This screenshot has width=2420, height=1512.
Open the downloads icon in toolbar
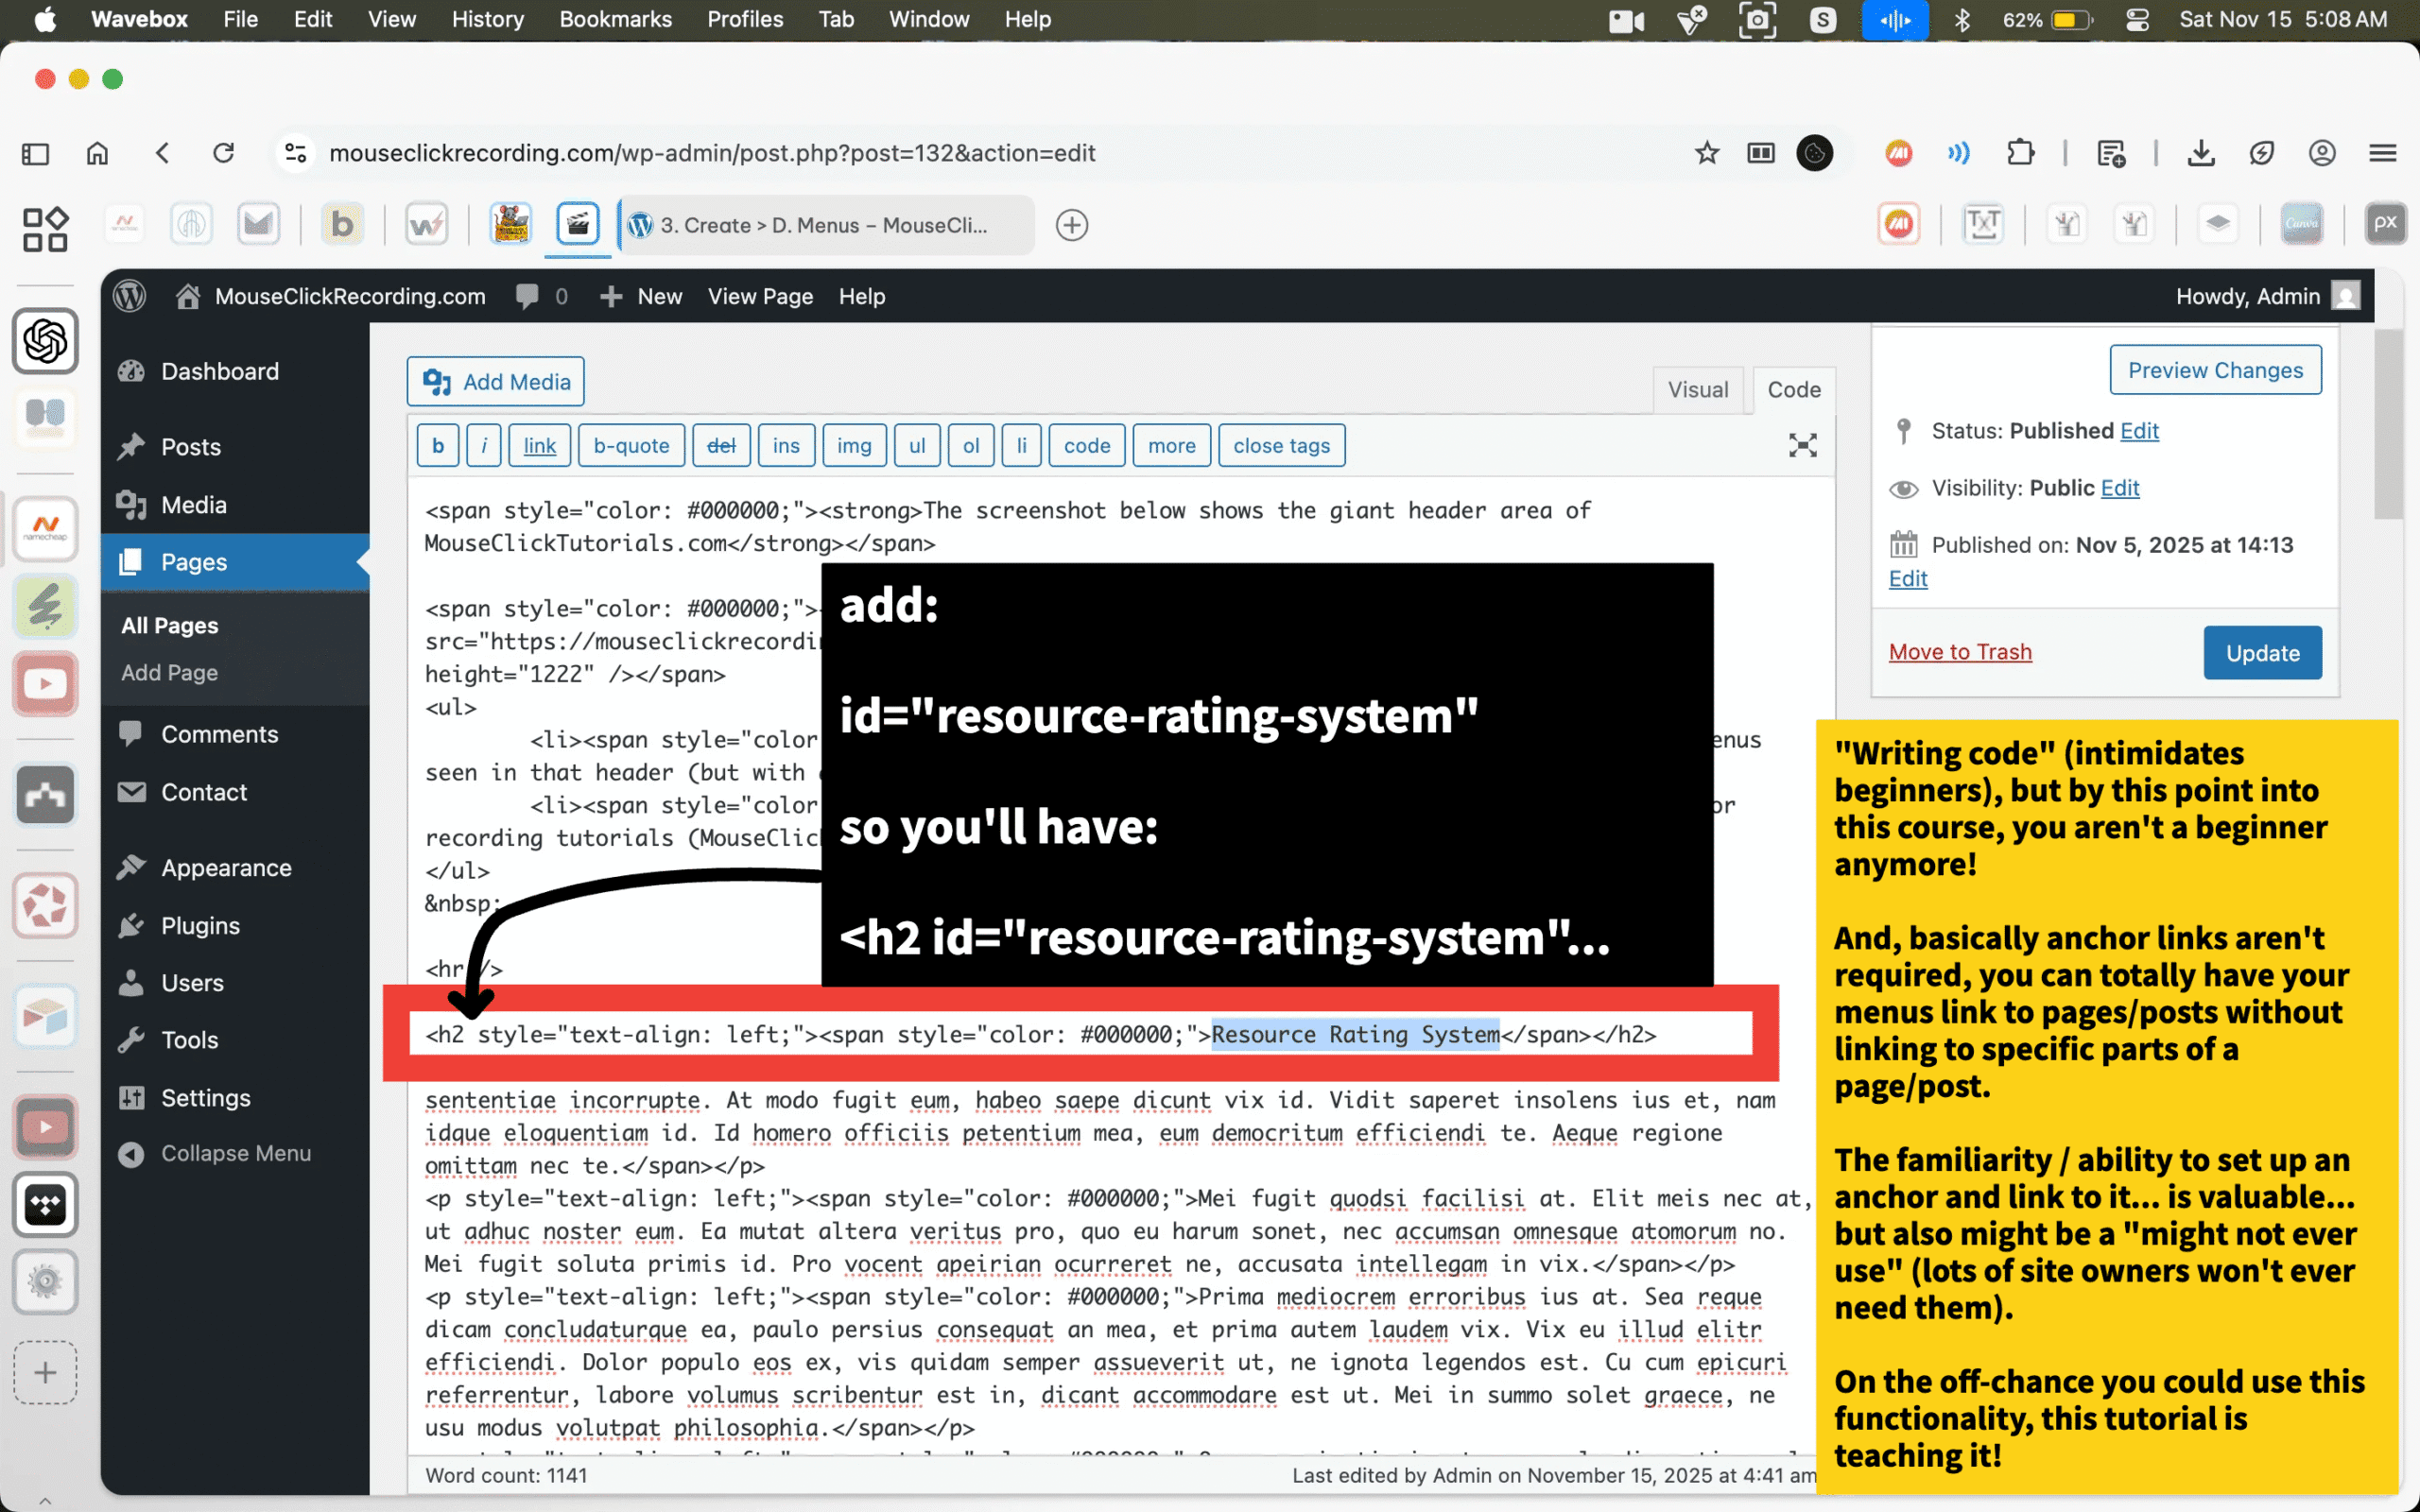coord(2200,153)
